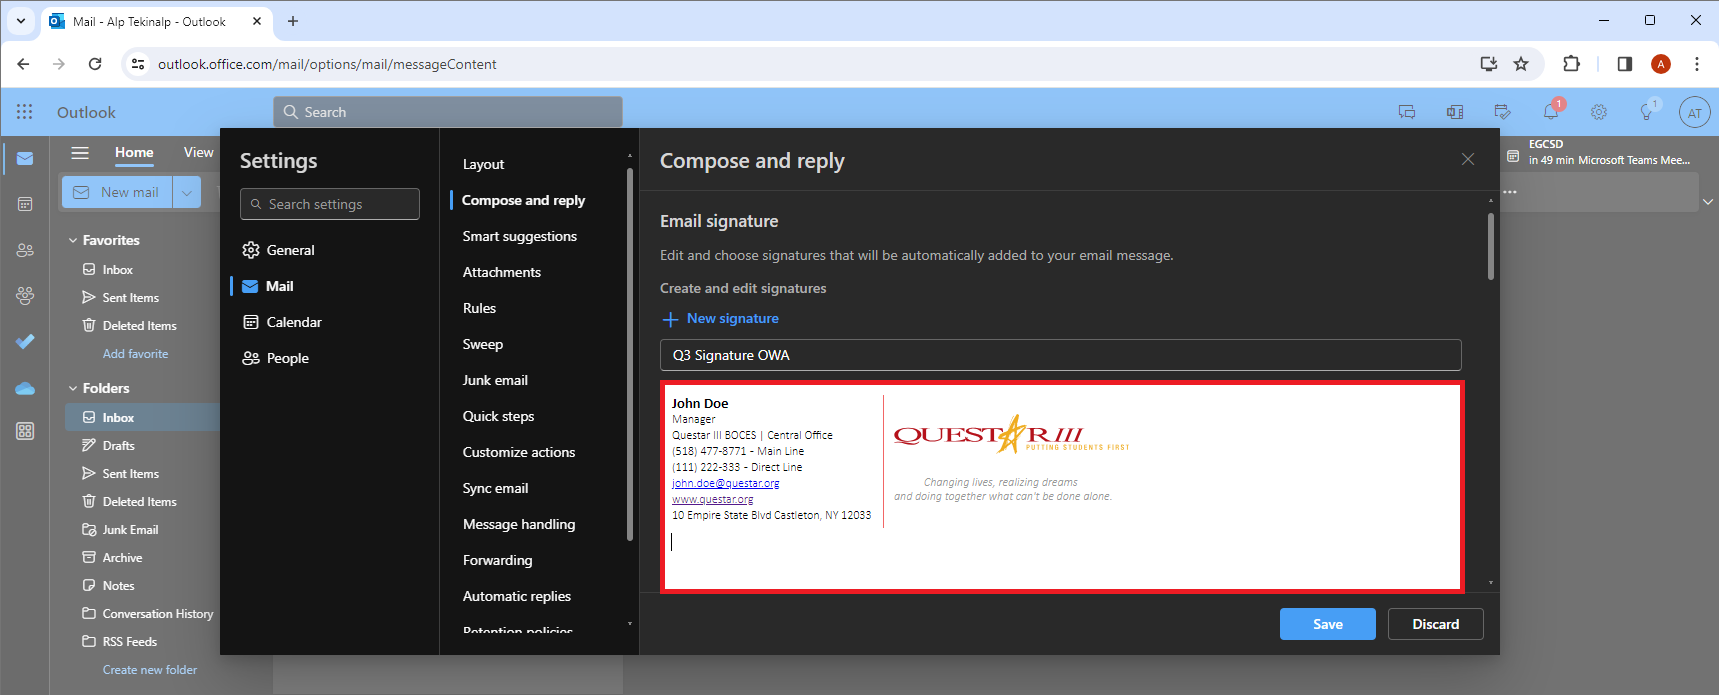The width and height of the screenshot is (1719, 695).
Task: Open More apps icon in left rail
Action: [25, 431]
